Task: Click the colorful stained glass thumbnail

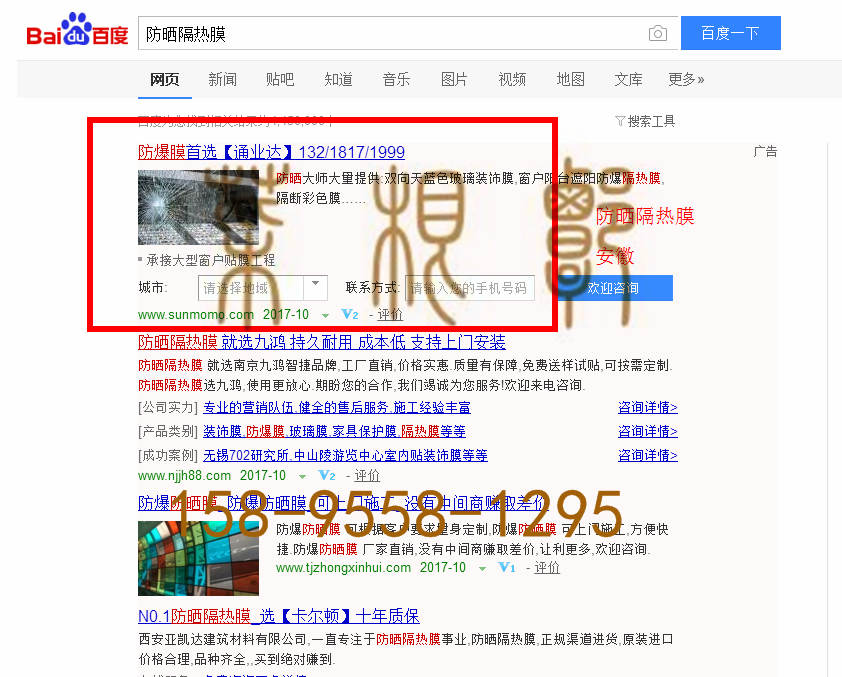Action: tap(198, 558)
